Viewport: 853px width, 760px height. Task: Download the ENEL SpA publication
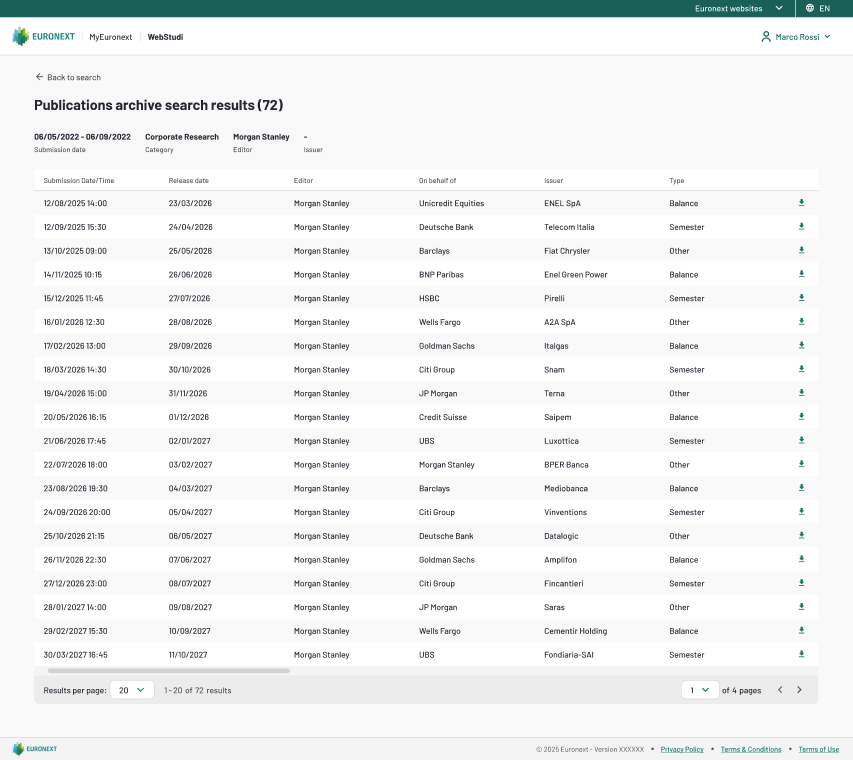point(801,203)
